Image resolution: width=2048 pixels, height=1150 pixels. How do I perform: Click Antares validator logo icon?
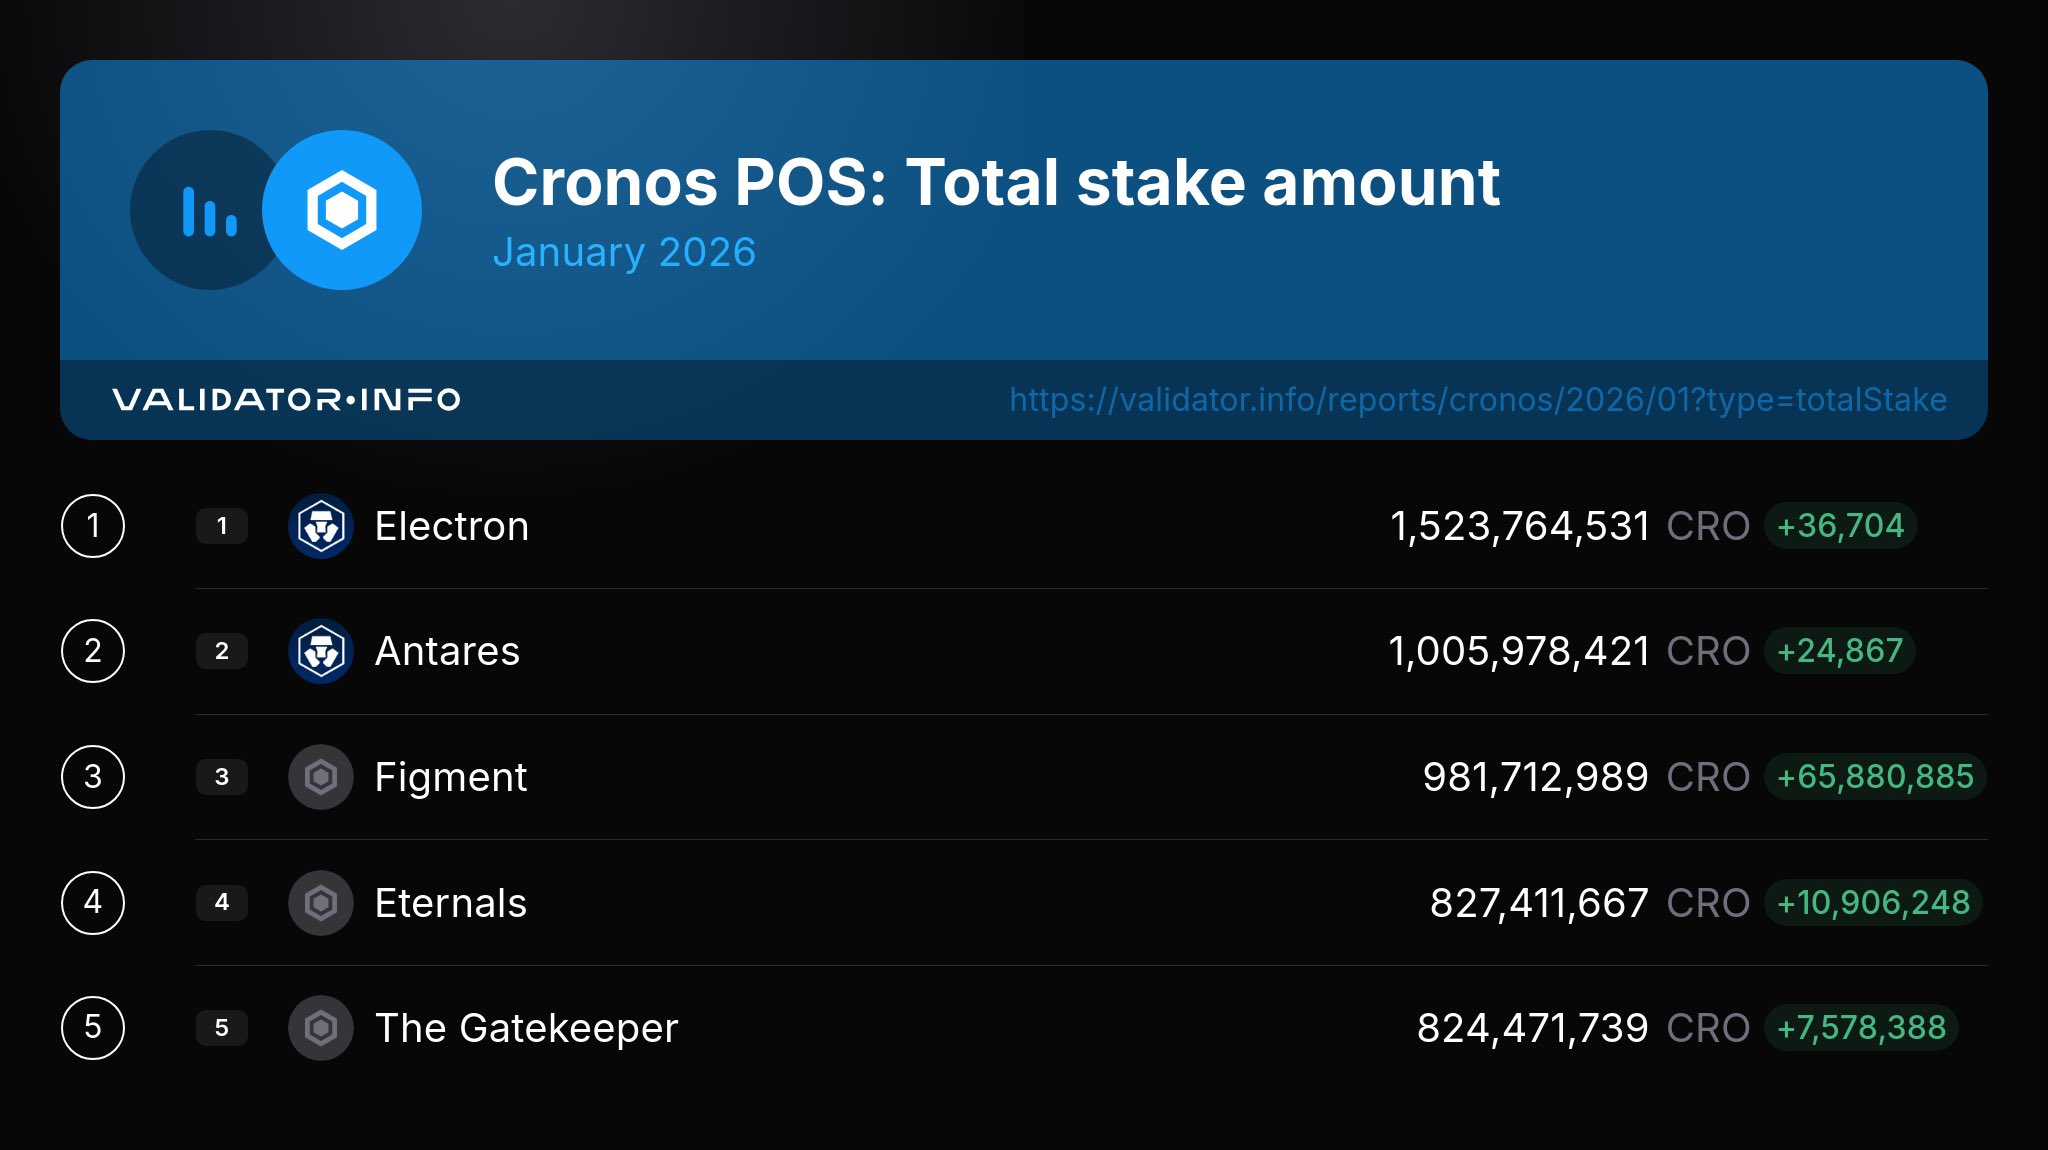321,651
